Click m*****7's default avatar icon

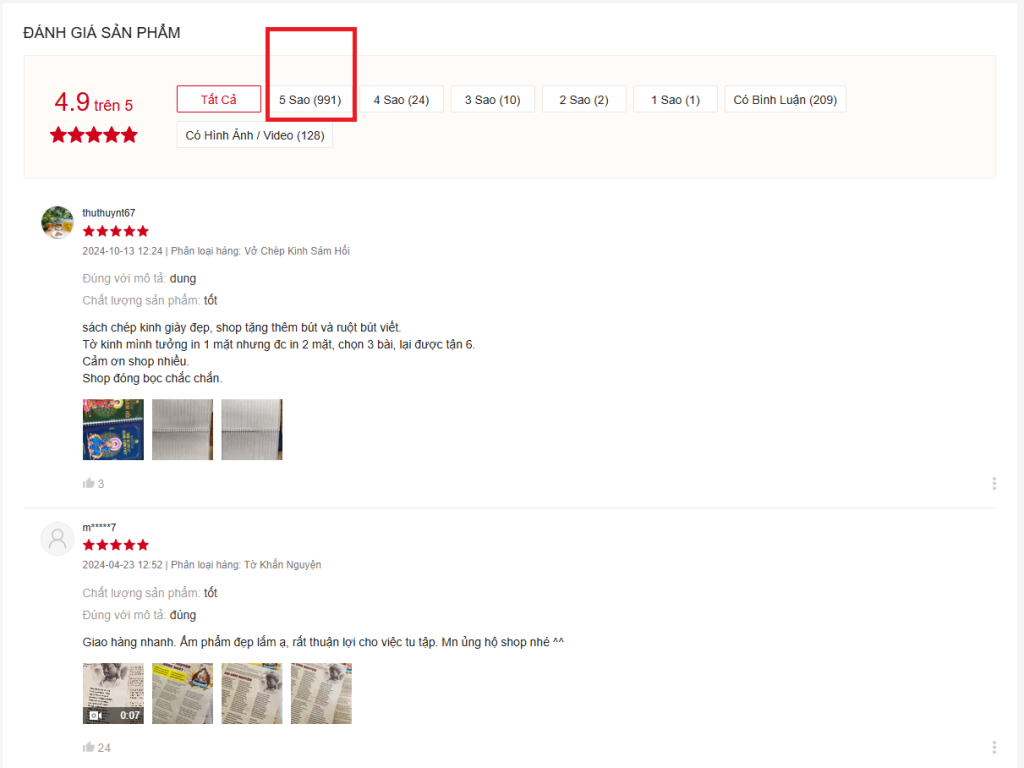pos(57,538)
